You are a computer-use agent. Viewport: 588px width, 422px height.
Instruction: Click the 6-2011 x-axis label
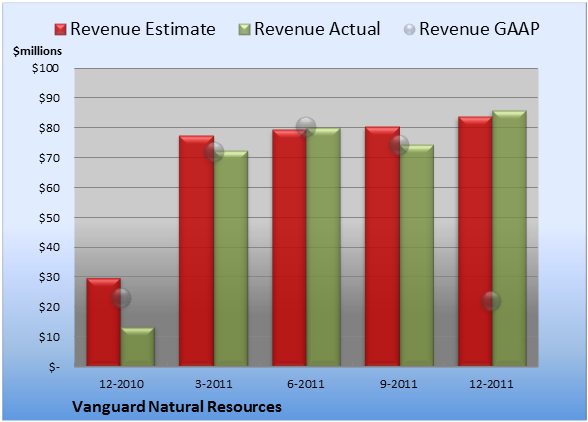(306, 384)
